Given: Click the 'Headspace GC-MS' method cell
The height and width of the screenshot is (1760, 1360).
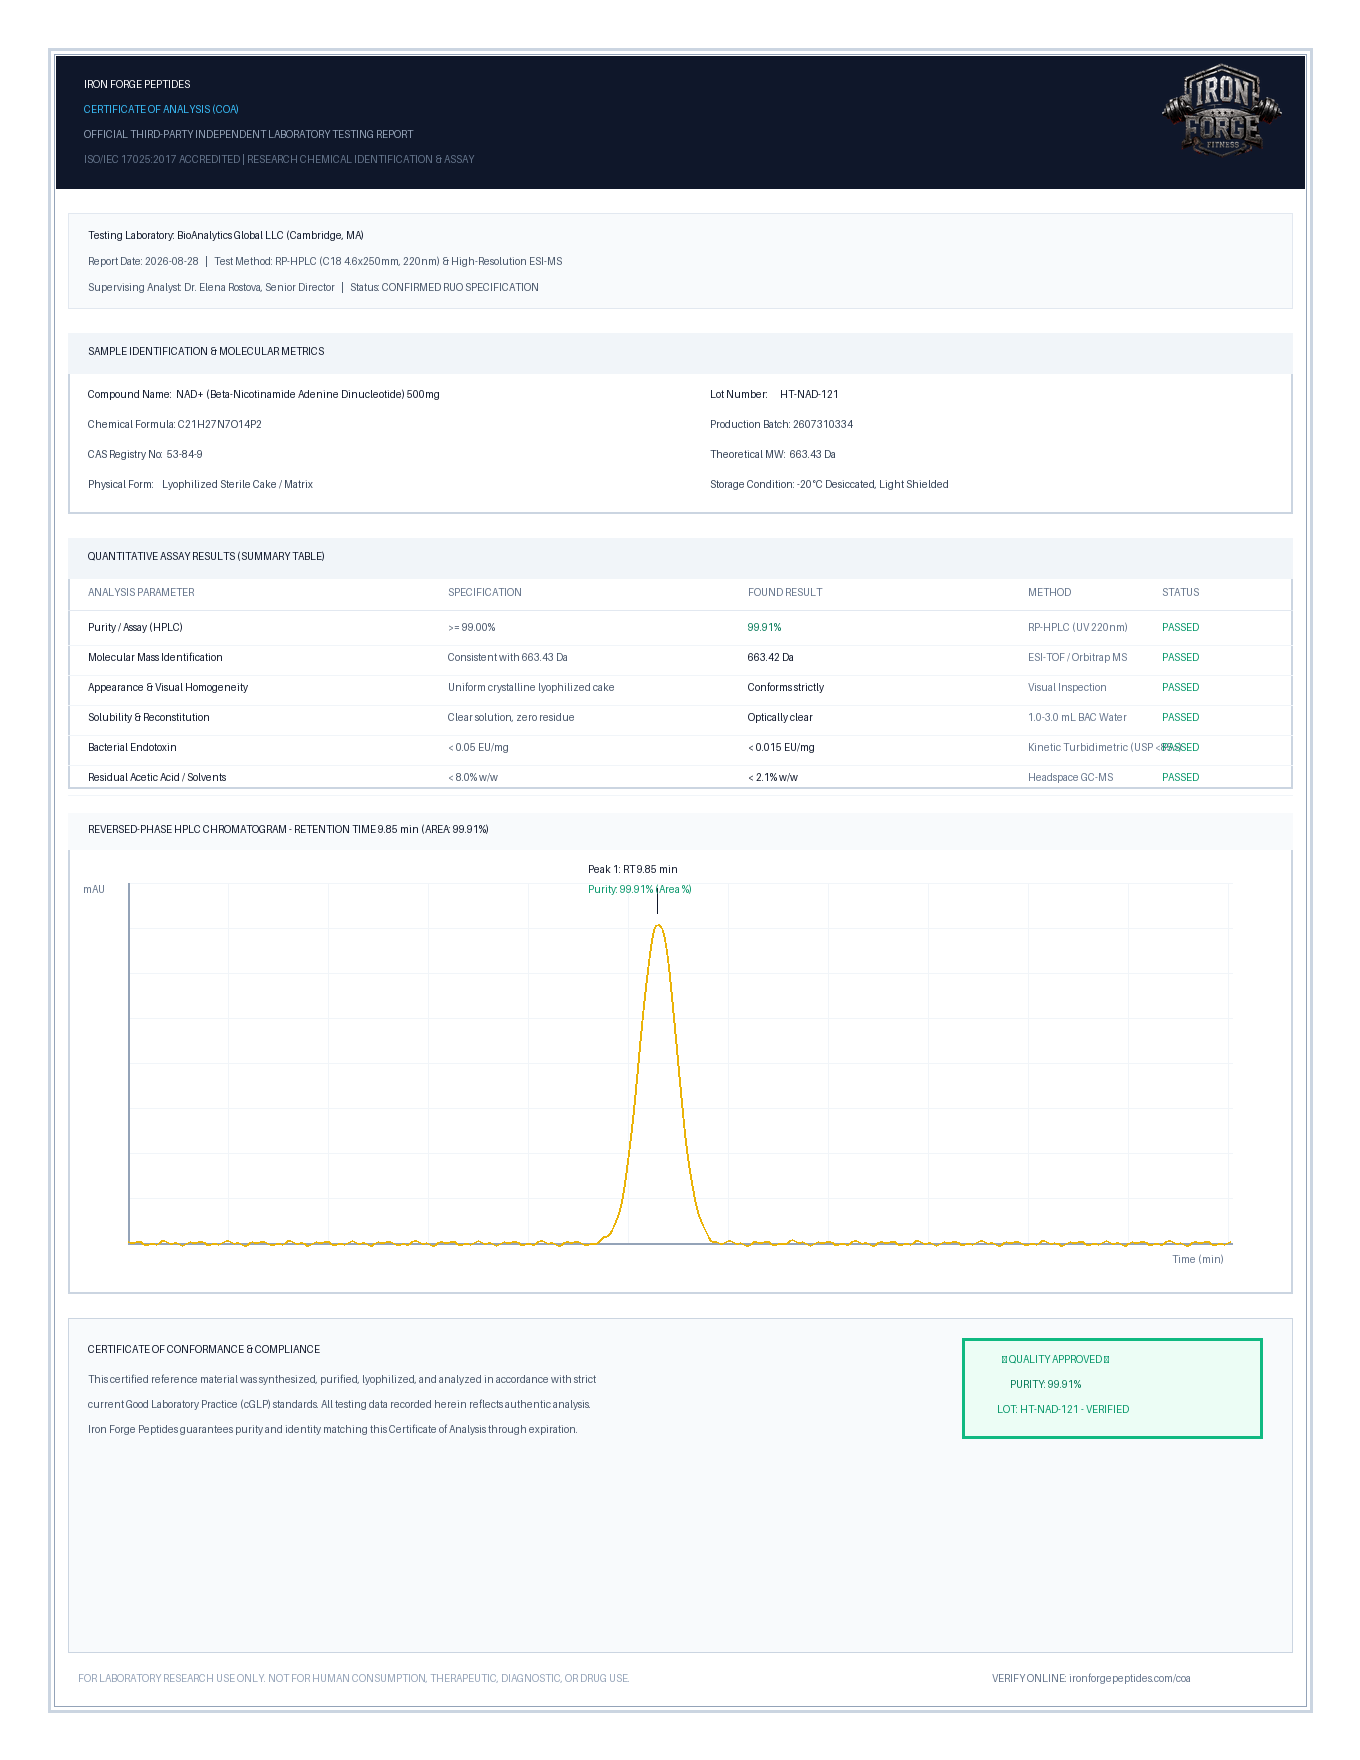Looking at the screenshot, I should pyautogui.click(x=1070, y=777).
